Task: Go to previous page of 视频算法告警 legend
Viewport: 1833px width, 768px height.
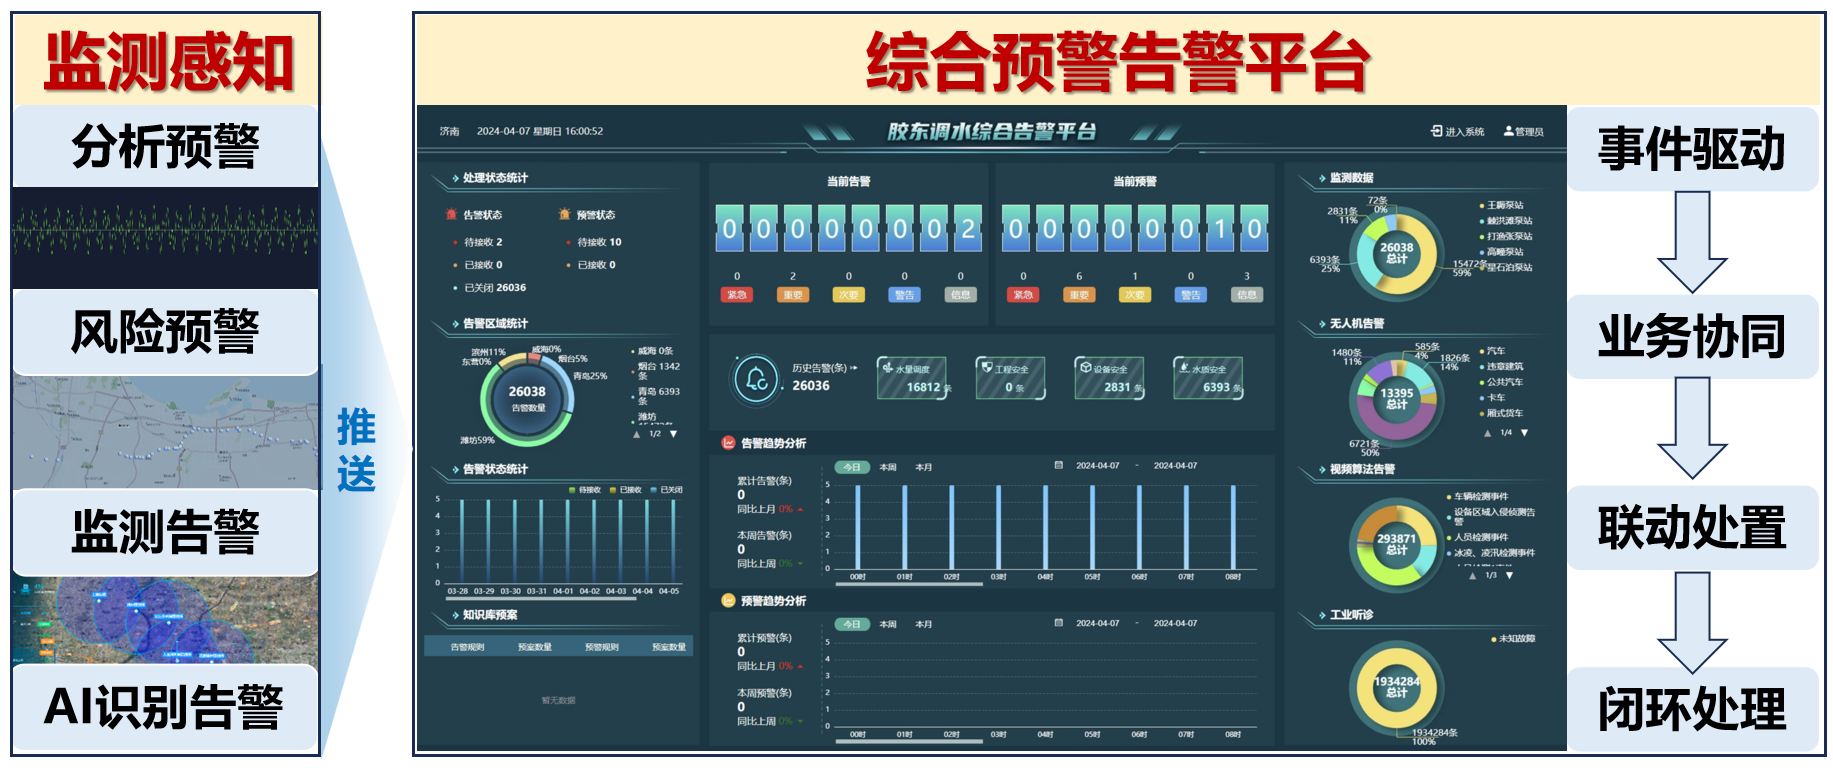Action: click(1473, 576)
